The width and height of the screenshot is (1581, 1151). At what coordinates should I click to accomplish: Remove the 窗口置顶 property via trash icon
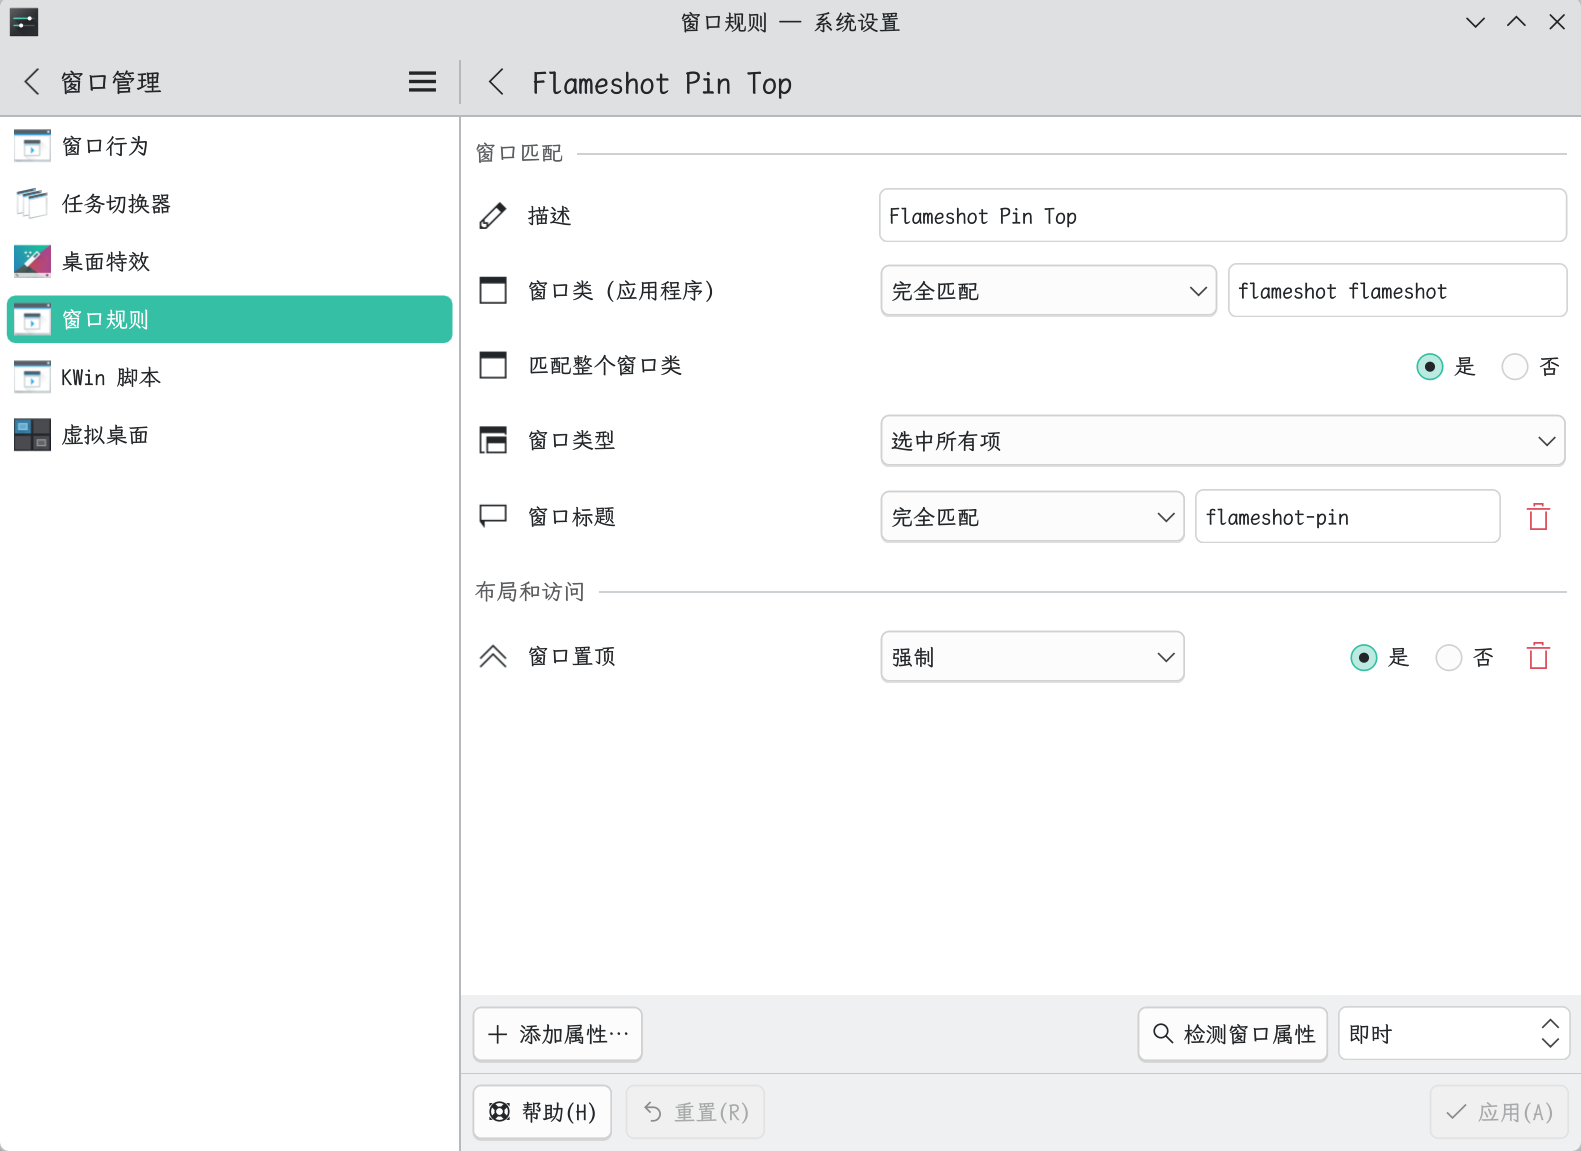[x=1538, y=657]
